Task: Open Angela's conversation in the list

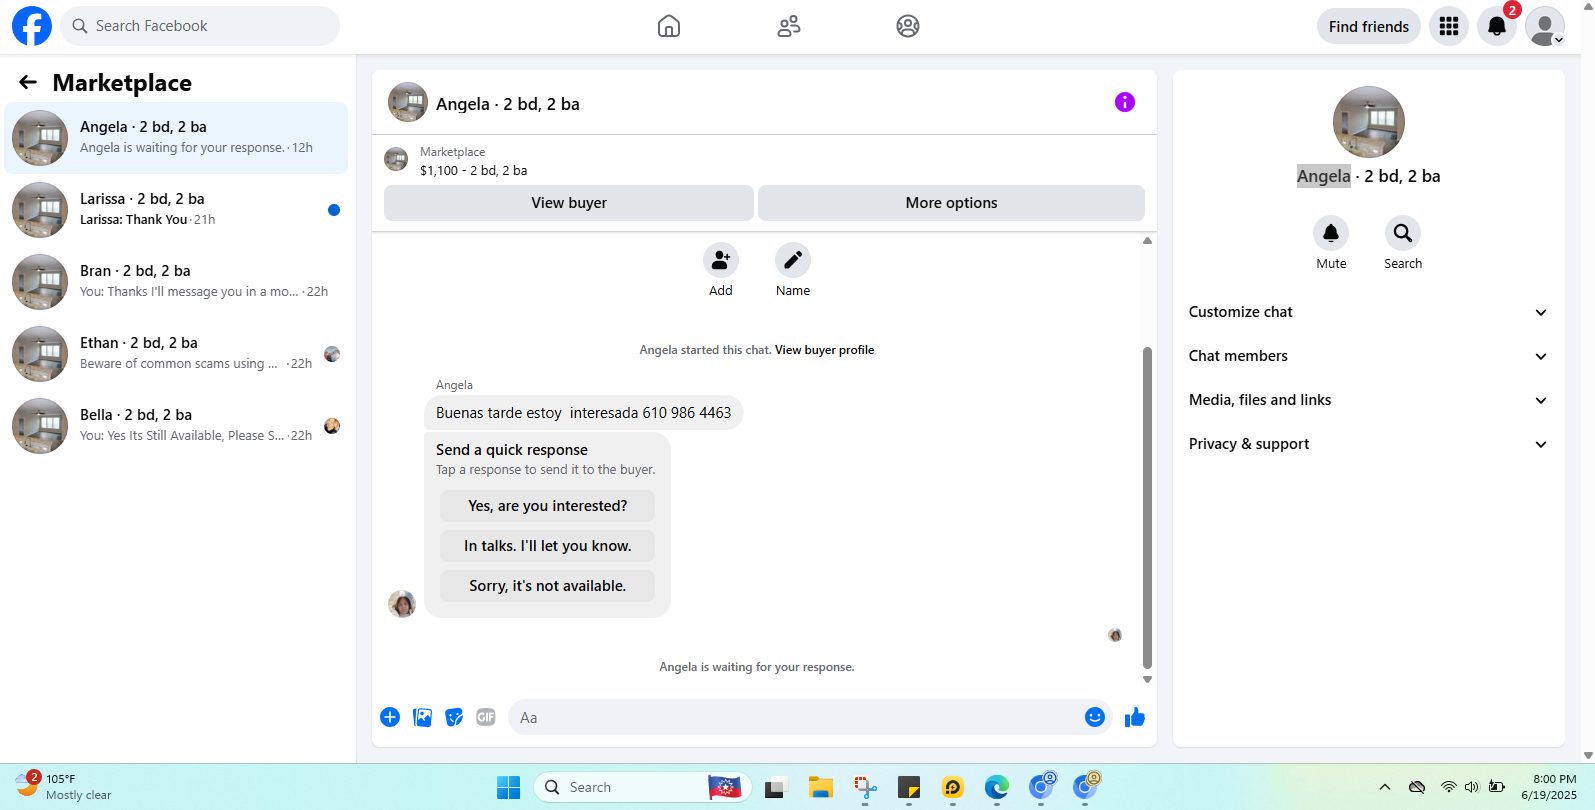Action: click(176, 138)
